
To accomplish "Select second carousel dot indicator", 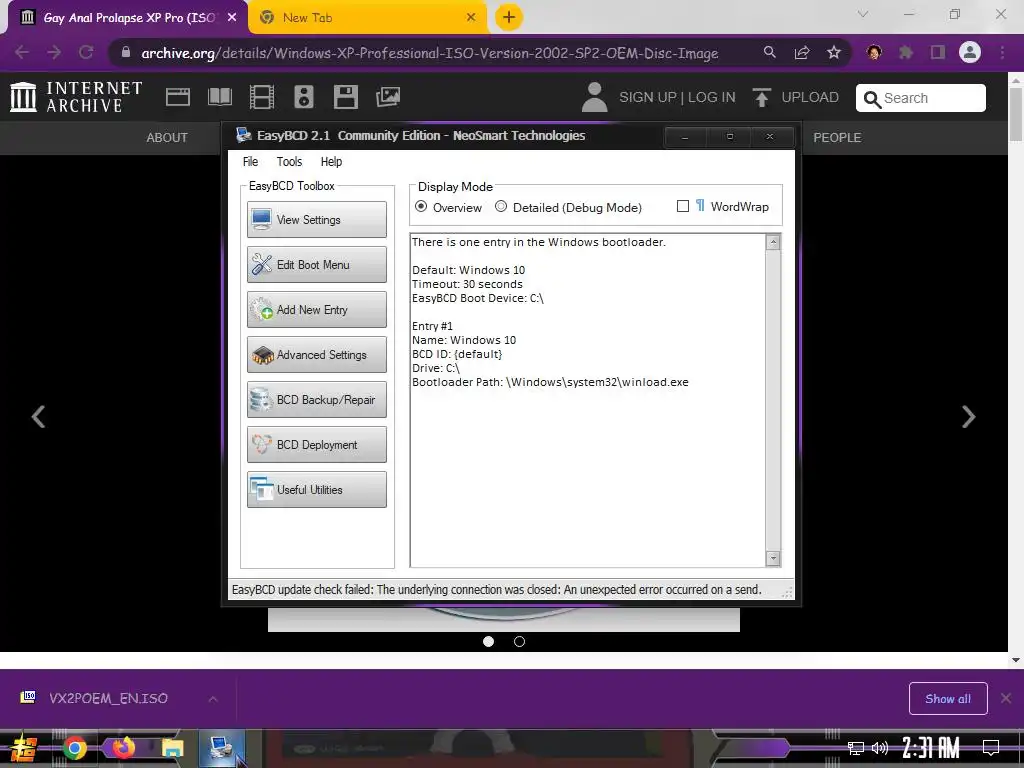I will coord(519,641).
